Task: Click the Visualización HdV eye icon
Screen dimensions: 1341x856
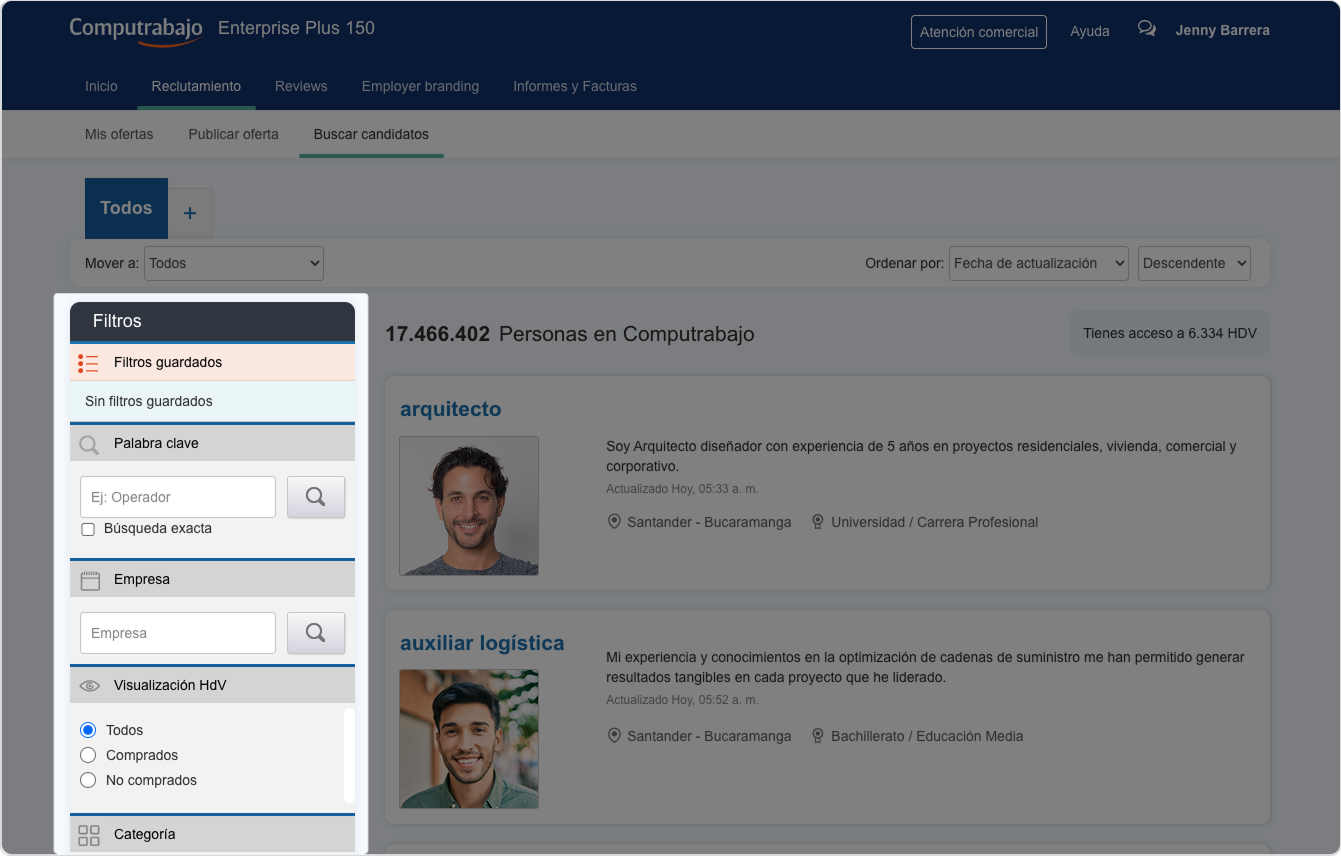Action: click(90, 686)
